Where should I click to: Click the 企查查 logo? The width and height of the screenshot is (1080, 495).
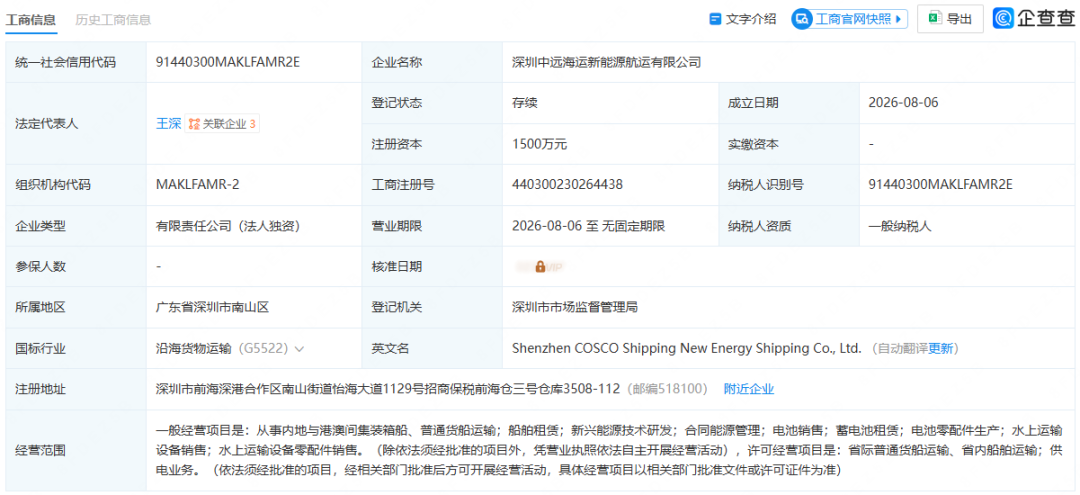[x=1033, y=19]
